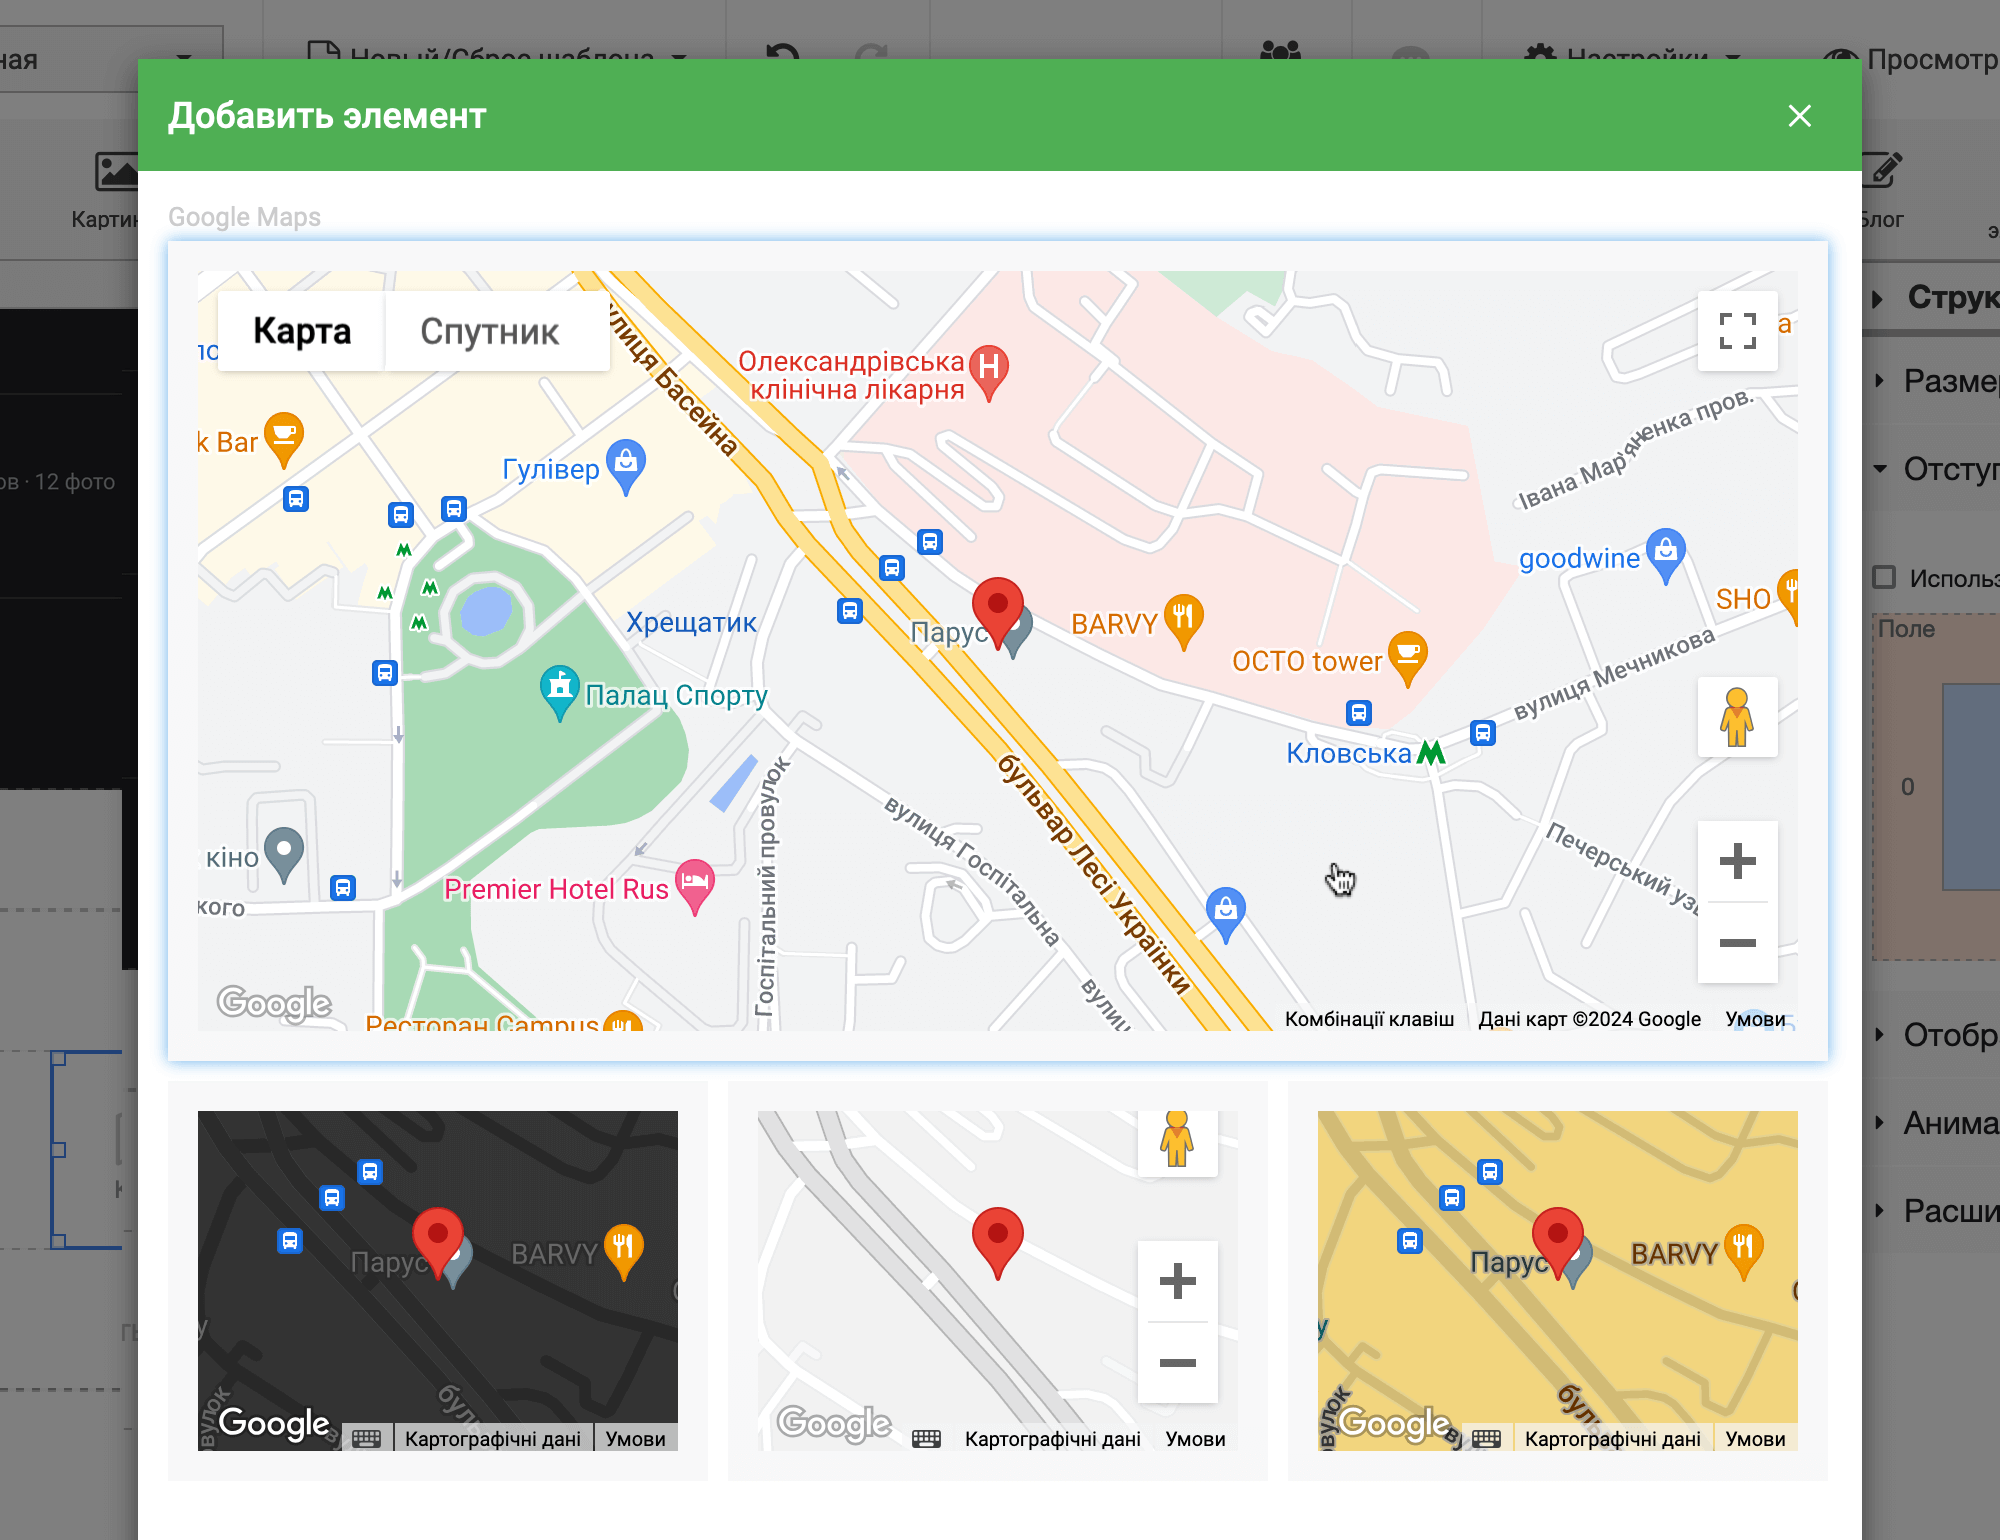Select the dark-themed map style thumbnail
Screen dimensions: 2000x1540
click(438, 1281)
